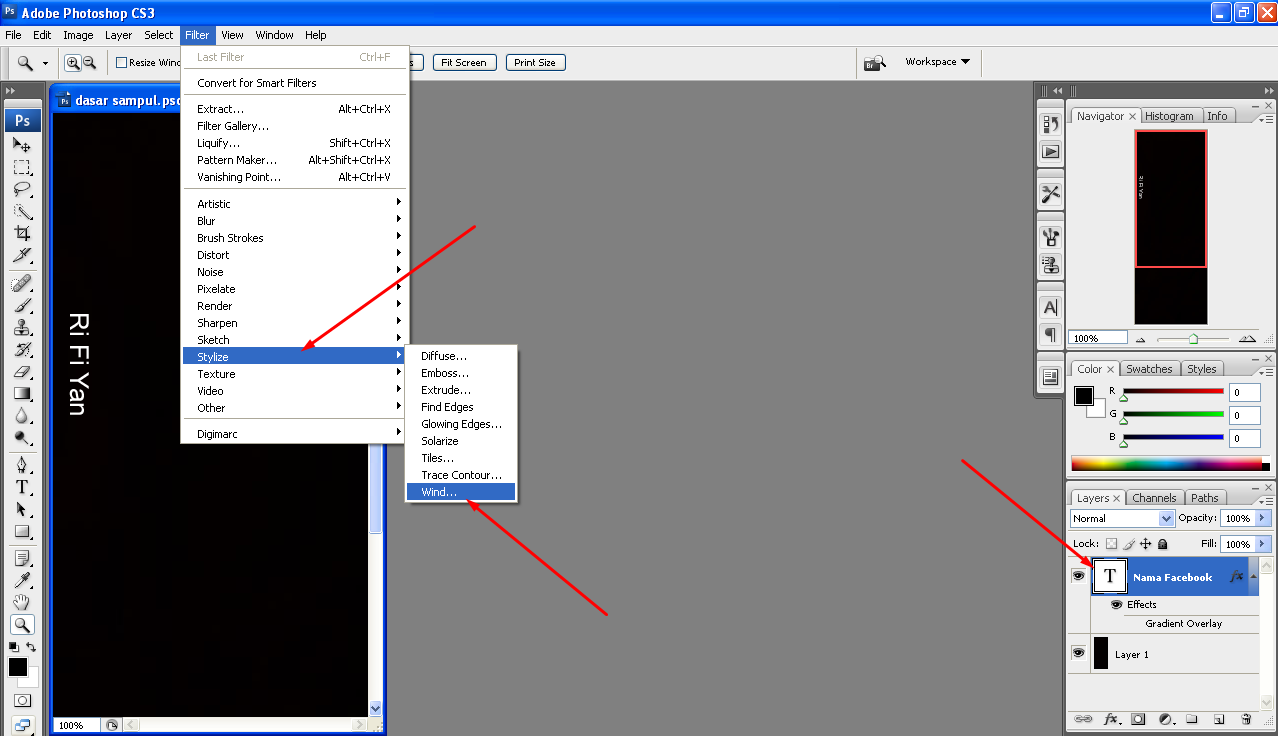Viewport: 1278px width, 736px height.
Task: Select the Gradient tool
Action: [x=22, y=394]
